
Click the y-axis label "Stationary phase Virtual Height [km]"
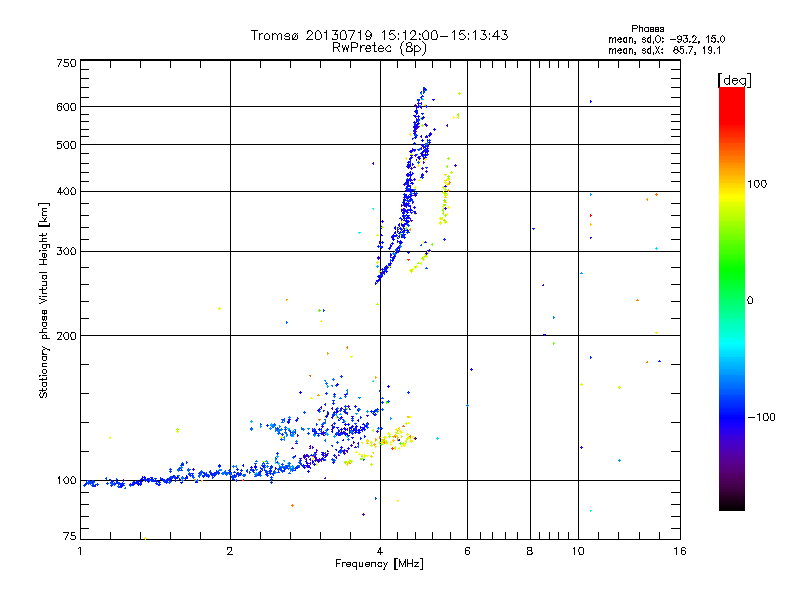point(44,301)
